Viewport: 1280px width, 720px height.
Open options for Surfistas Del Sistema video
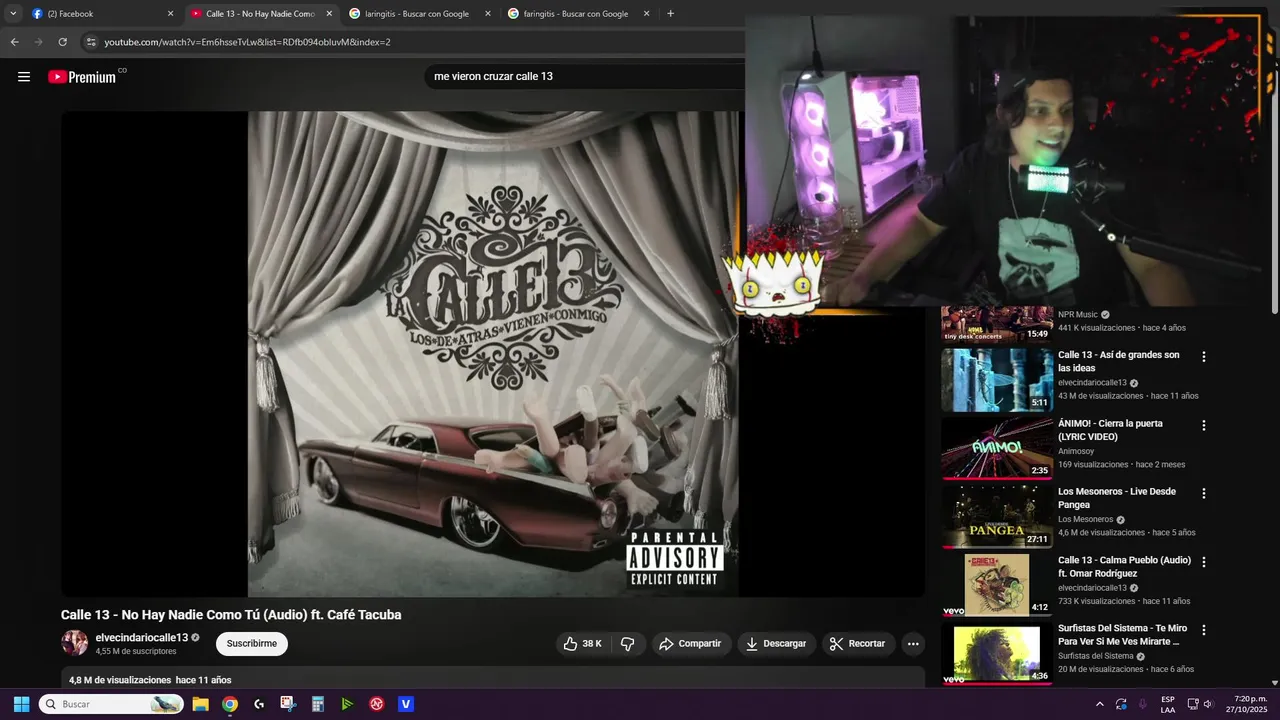click(x=1204, y=630)
